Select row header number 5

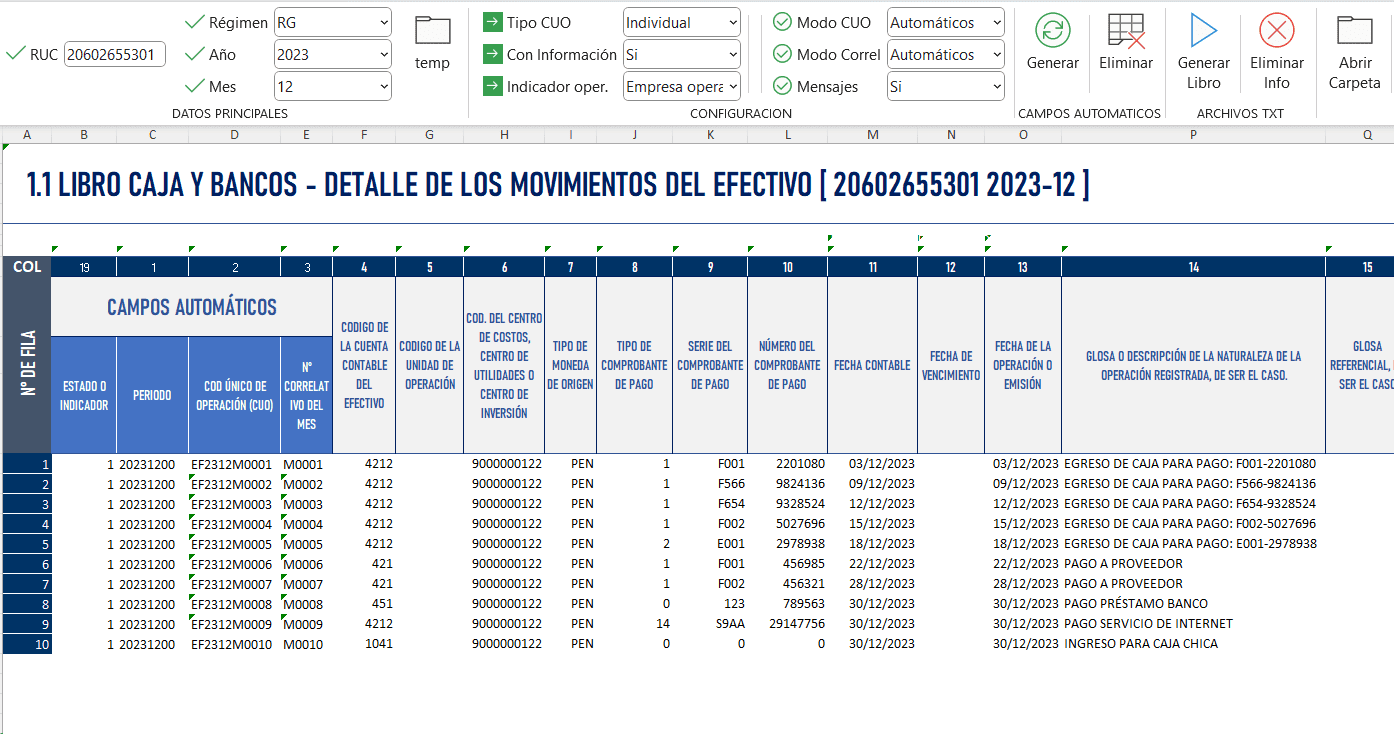[27, 544]
